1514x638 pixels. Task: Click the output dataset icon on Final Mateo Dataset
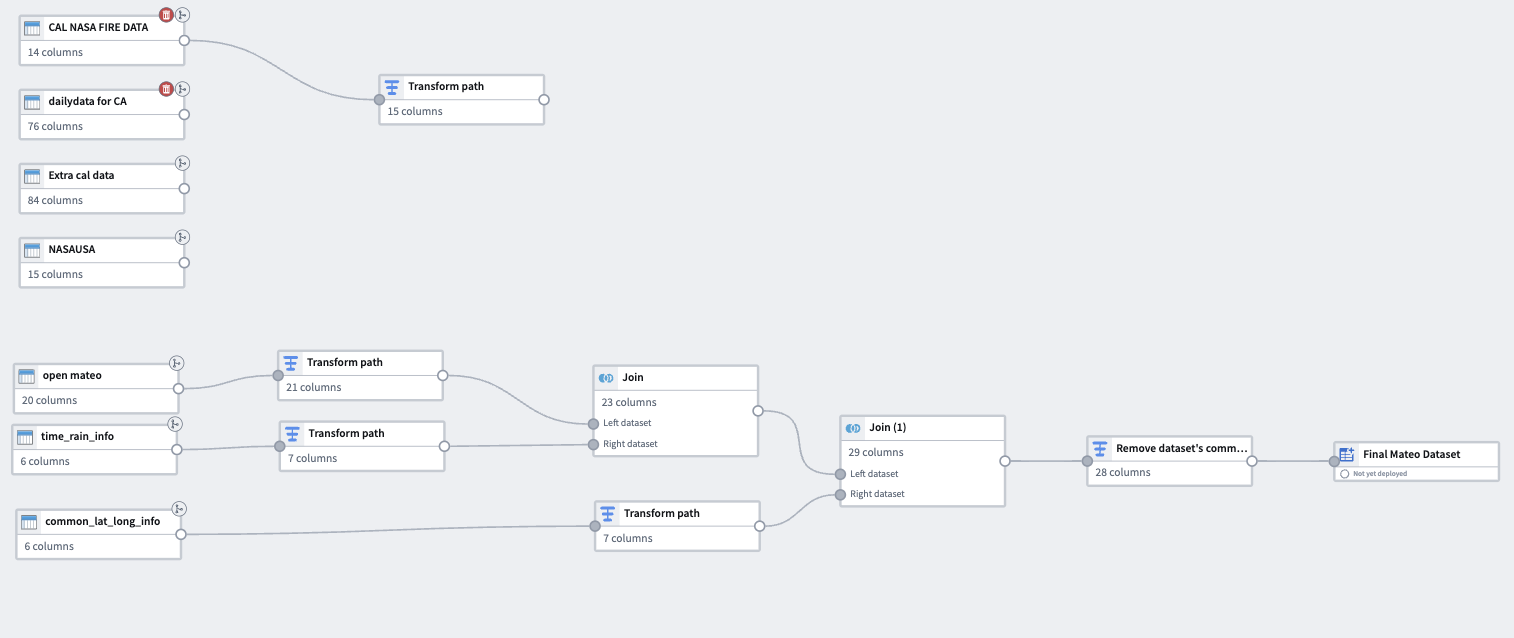click(1346, 454)
